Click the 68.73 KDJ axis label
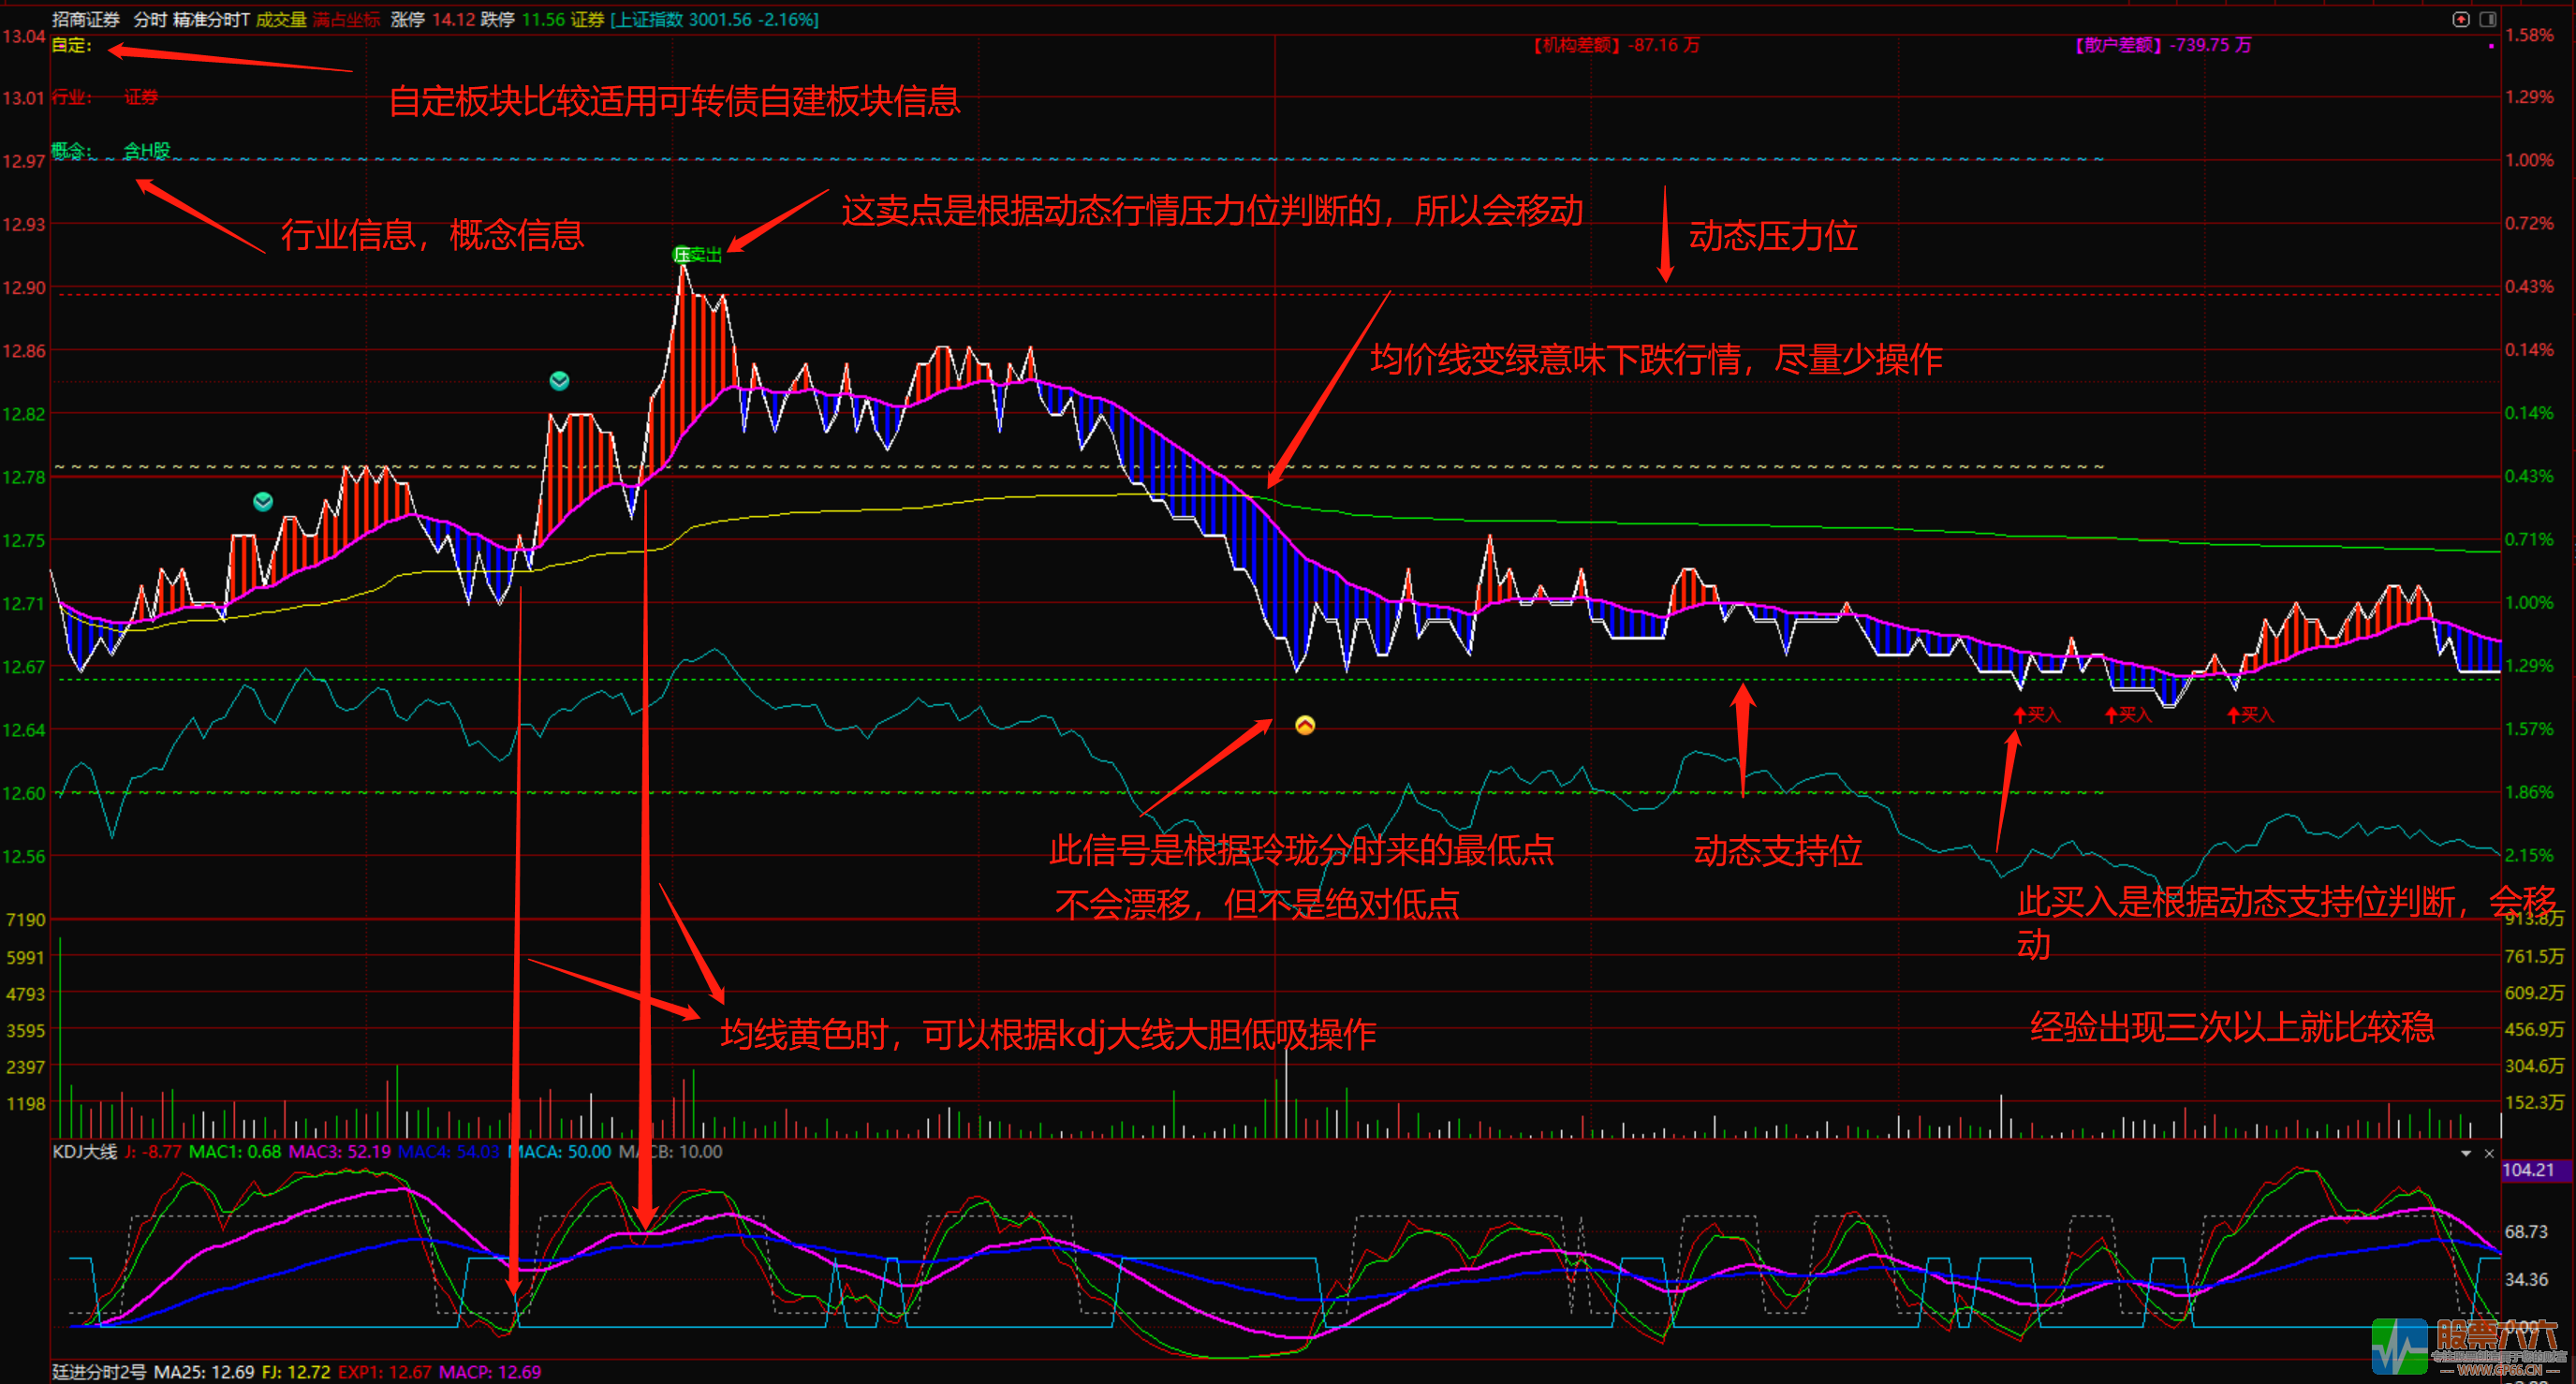 [x=2526, y=1232]
